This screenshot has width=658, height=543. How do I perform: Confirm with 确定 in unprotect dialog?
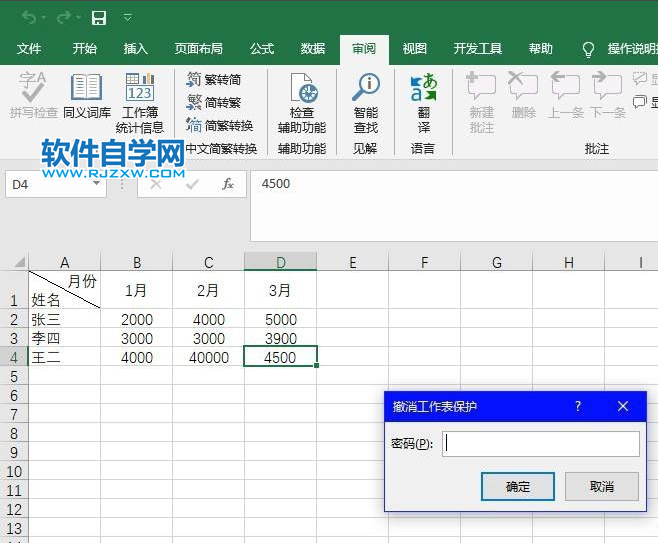click(x=517, y=486)
